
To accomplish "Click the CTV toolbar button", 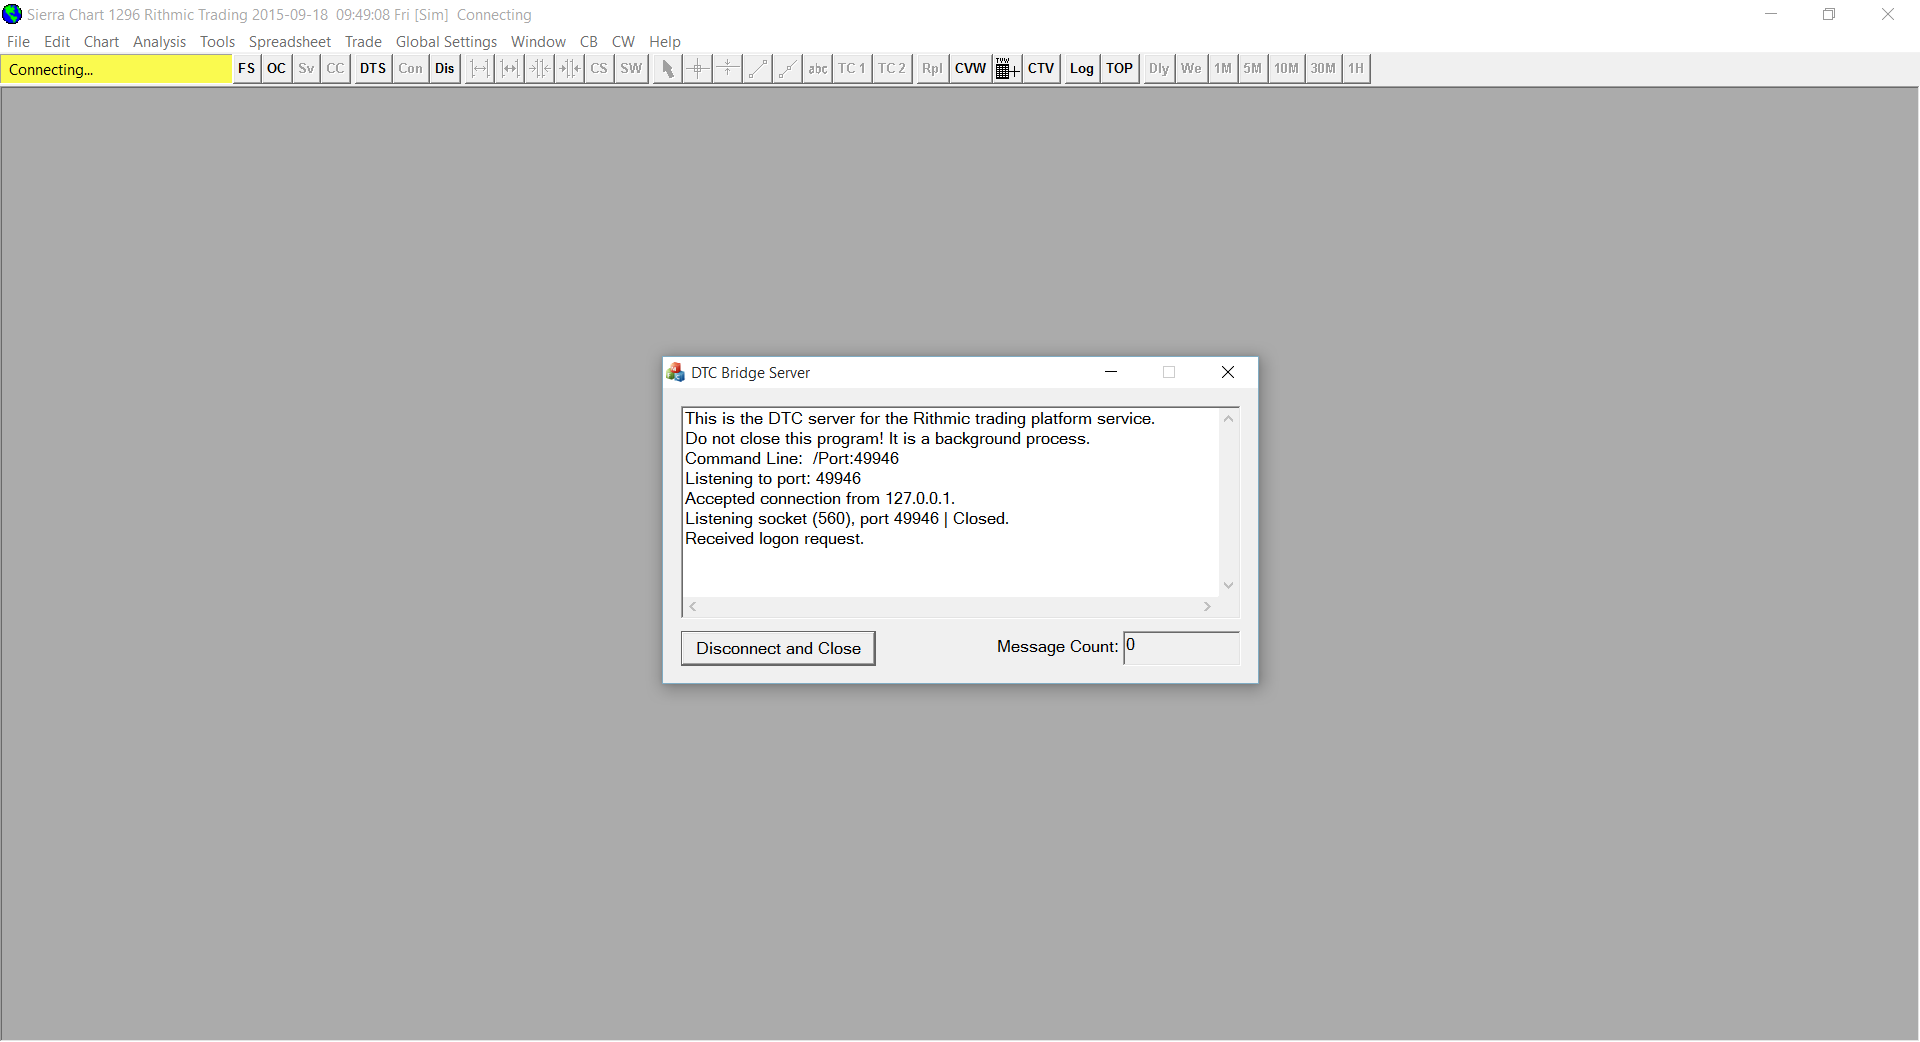I will [x=1041, y=69].
